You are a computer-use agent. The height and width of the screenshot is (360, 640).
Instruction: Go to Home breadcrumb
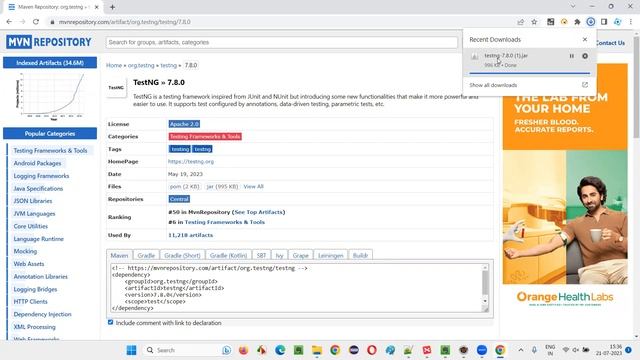click(114, 65)
